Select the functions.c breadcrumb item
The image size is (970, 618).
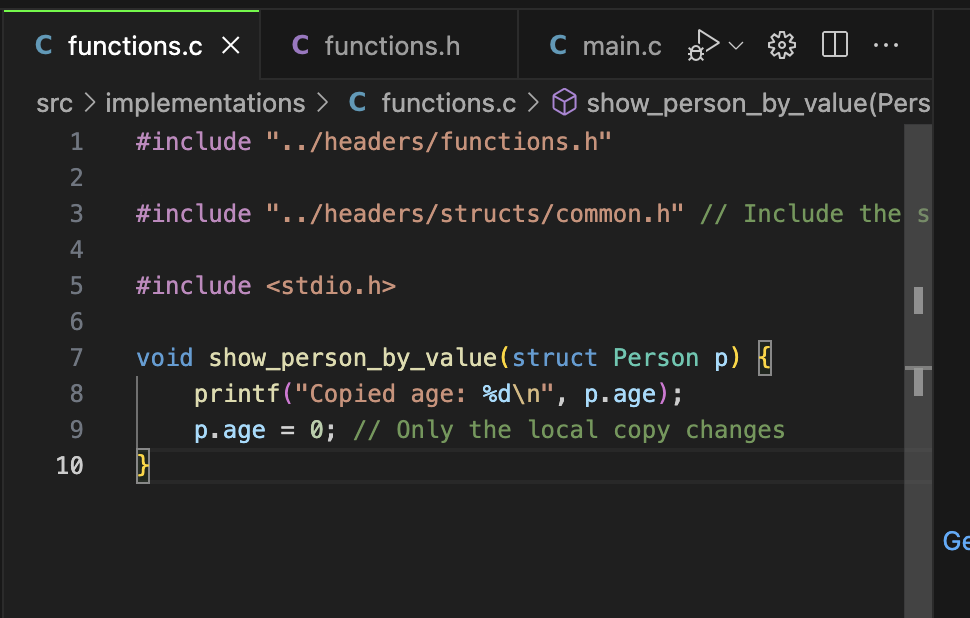(x=448, y=103)
